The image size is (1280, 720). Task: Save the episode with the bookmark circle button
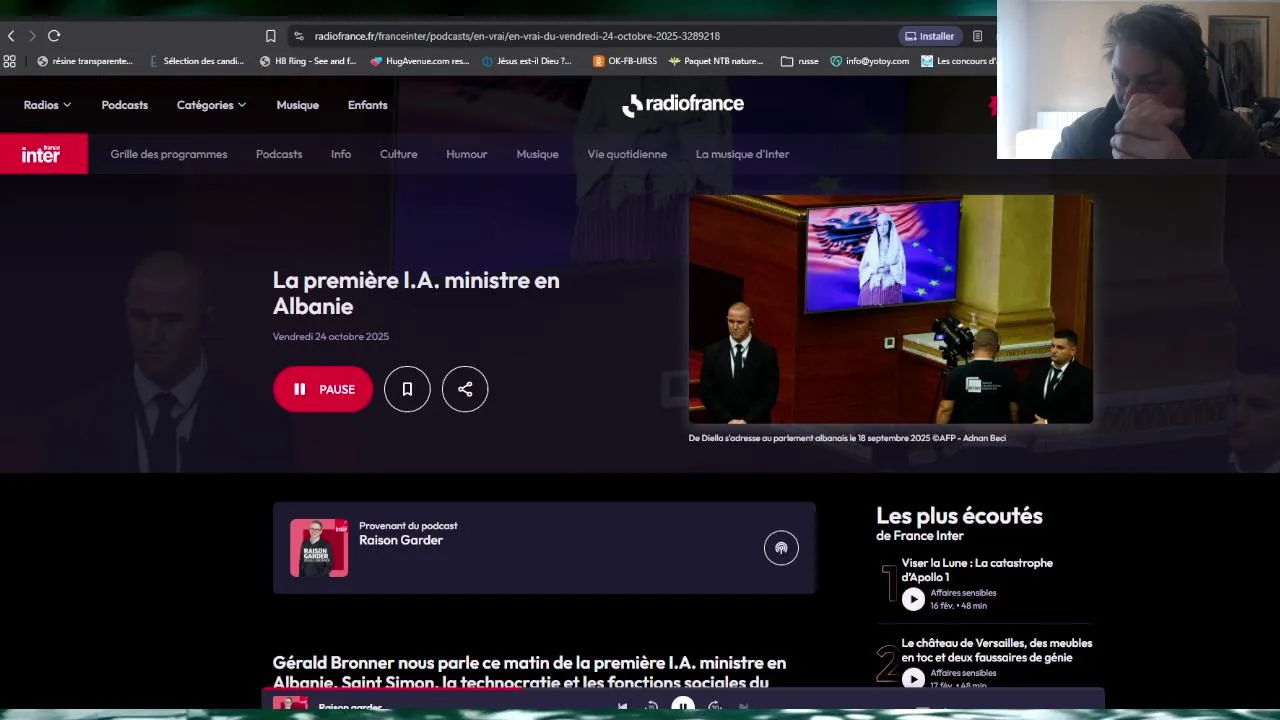[x=407, y=389]
